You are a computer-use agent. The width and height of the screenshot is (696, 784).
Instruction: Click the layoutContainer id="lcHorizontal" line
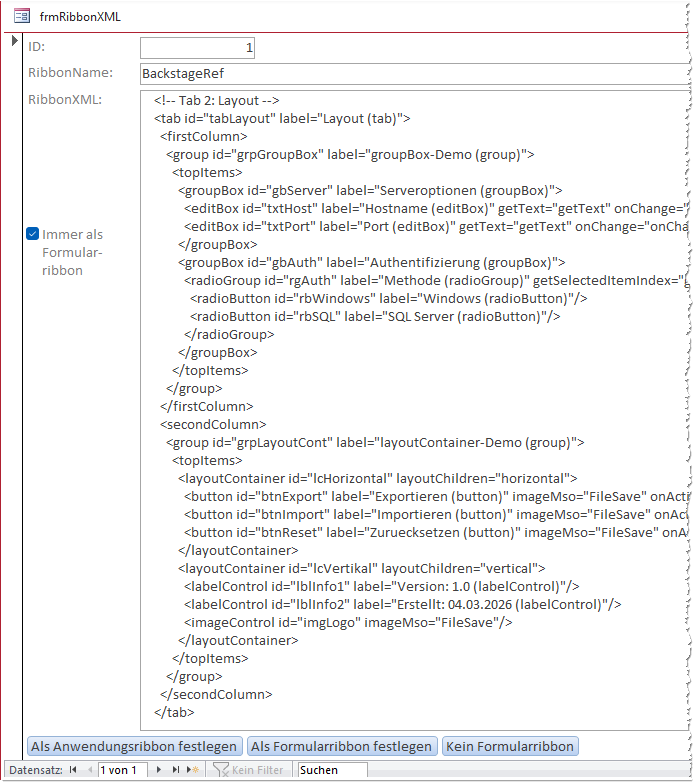coord(378,478)
